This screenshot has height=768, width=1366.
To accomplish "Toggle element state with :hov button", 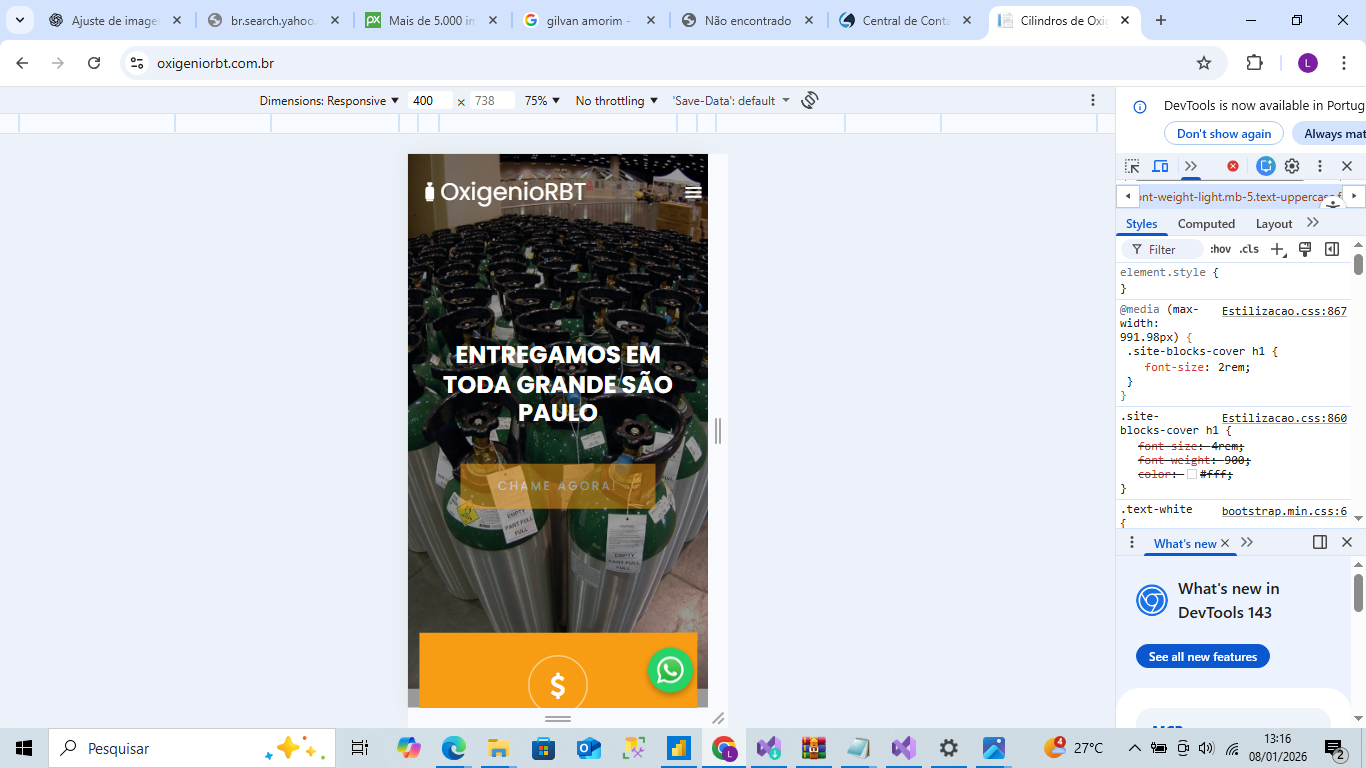I will [x=1221, y=249].
